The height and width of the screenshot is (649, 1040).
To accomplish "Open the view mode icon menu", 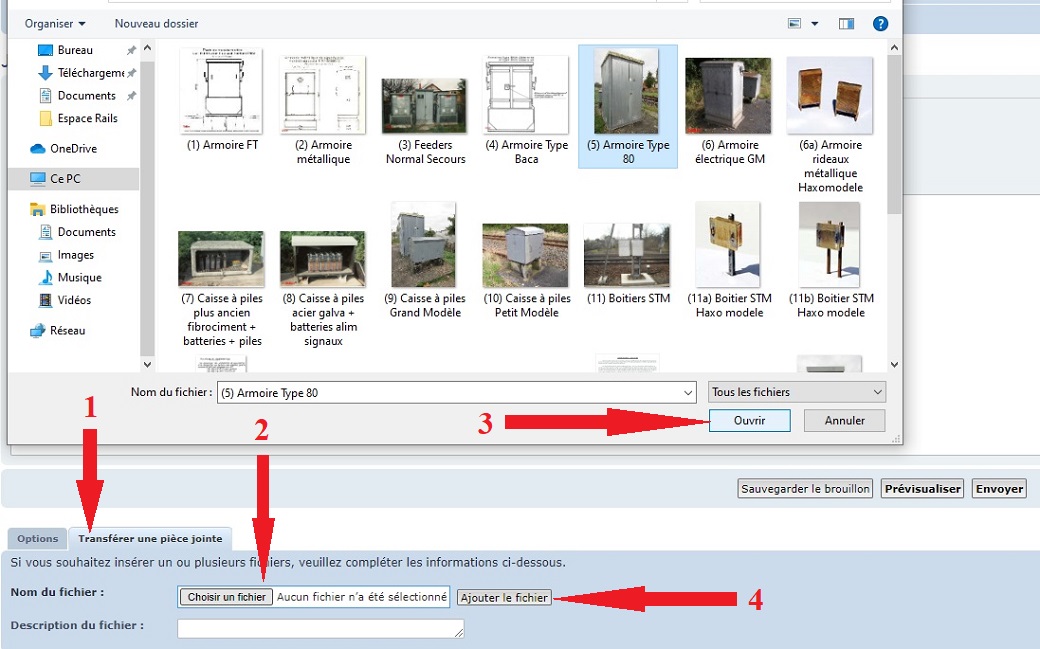I will click(796, 23).
